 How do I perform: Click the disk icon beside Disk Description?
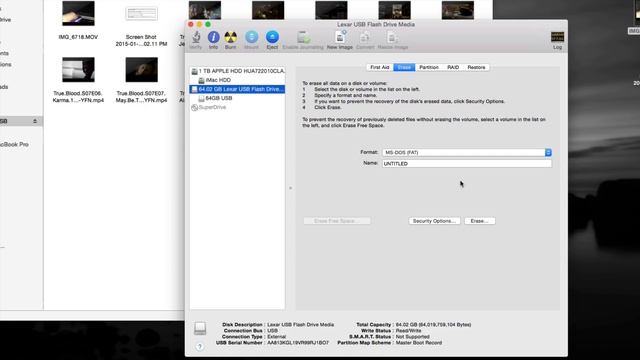coord(200,328)
